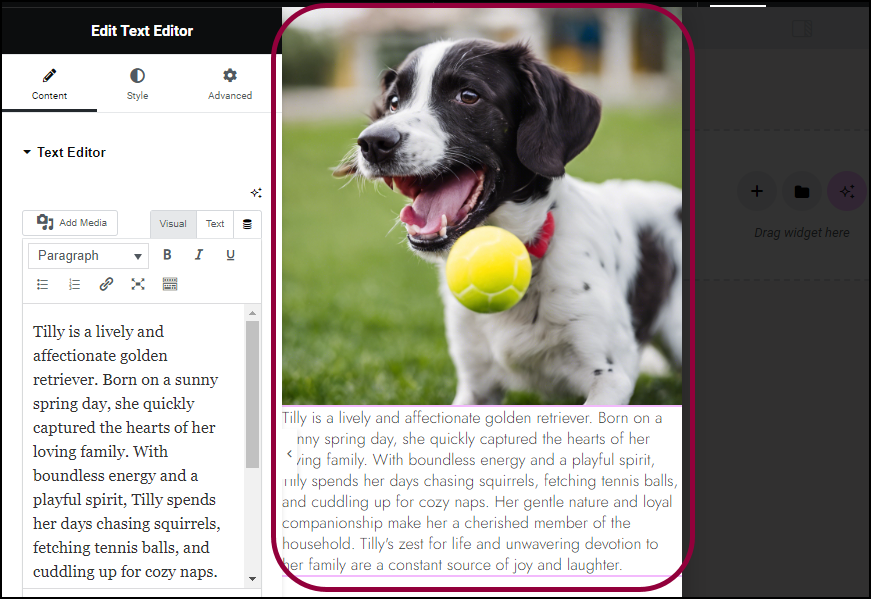Click the AI sparkle icon above editor
Viewport: 871px width, 599px height.
256,193
